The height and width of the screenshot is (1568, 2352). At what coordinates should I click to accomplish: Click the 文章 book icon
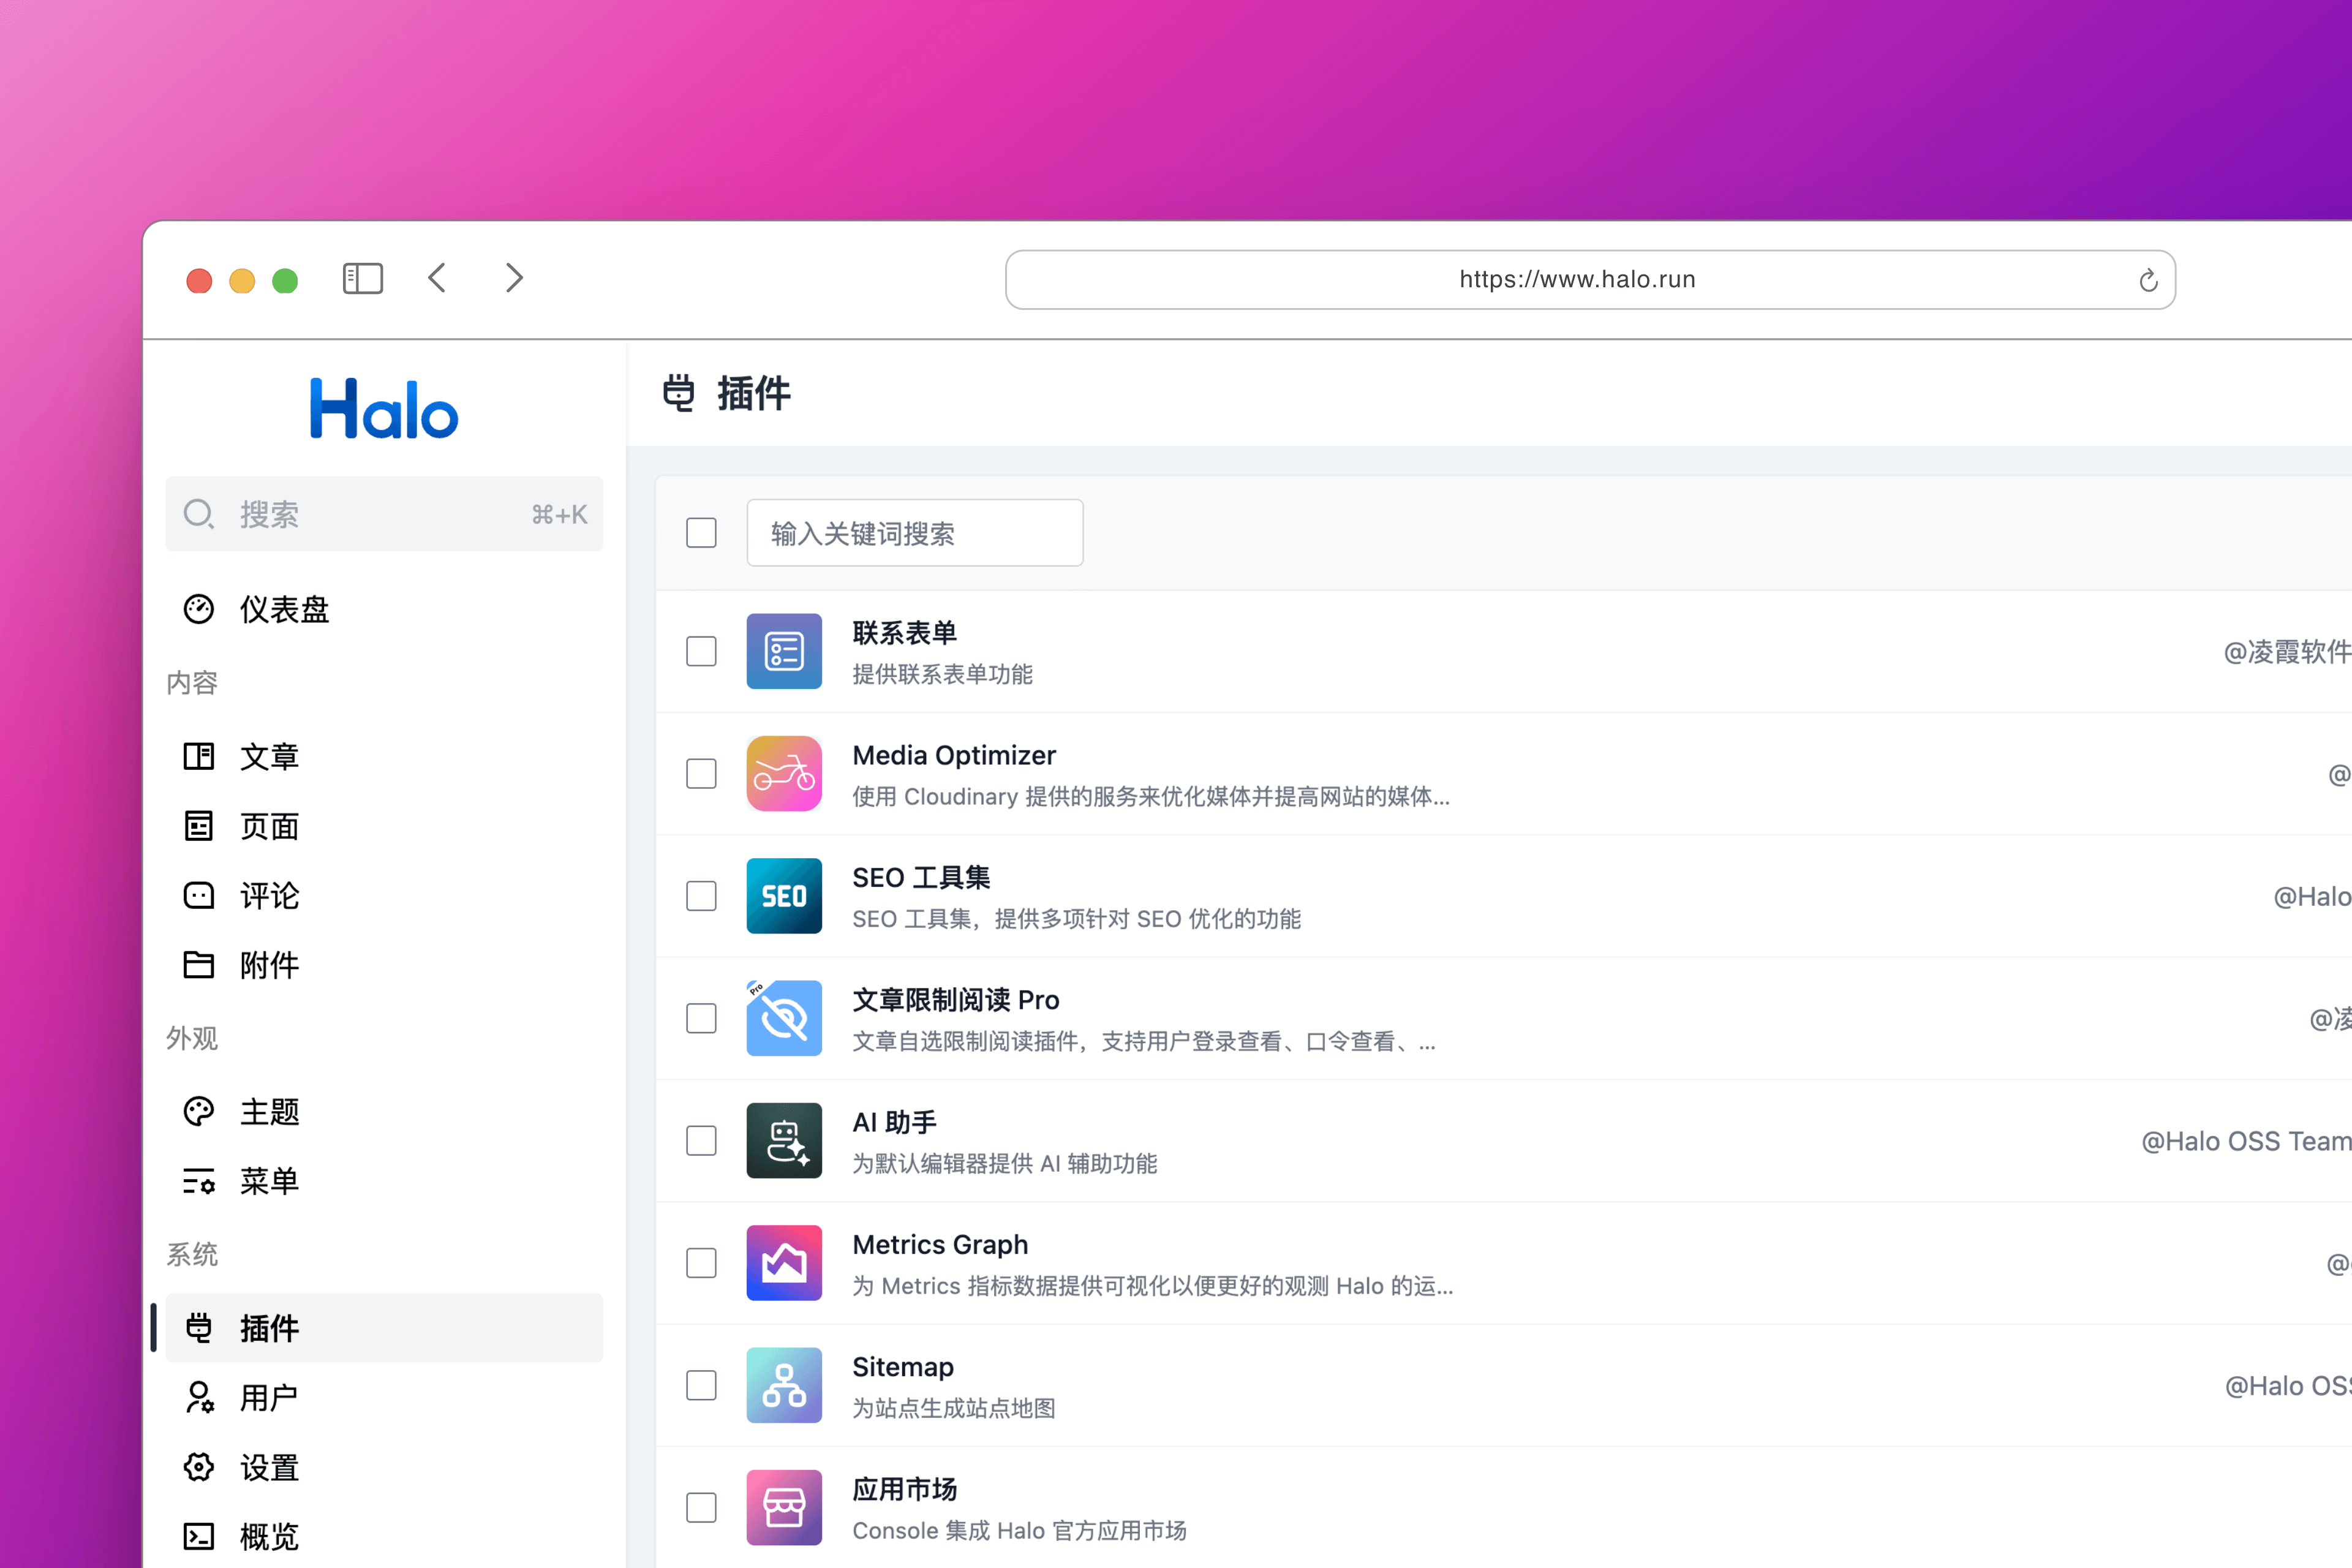199,756
